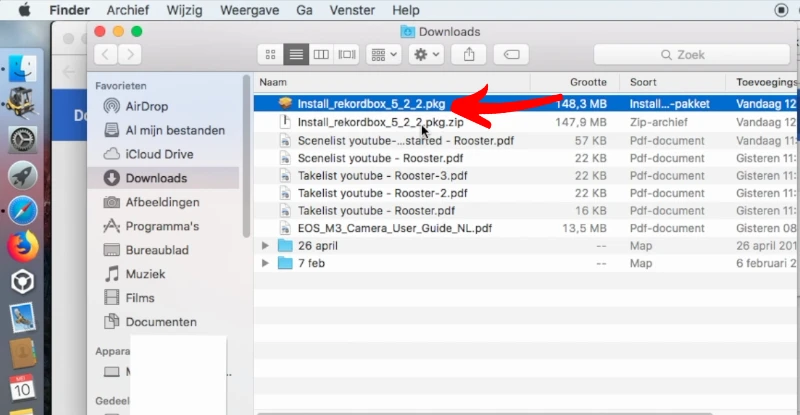Open the hexagon cube app in Dock
Image resolution: width=800 pixels, height=415 pixels.
[x=22, y=282]
